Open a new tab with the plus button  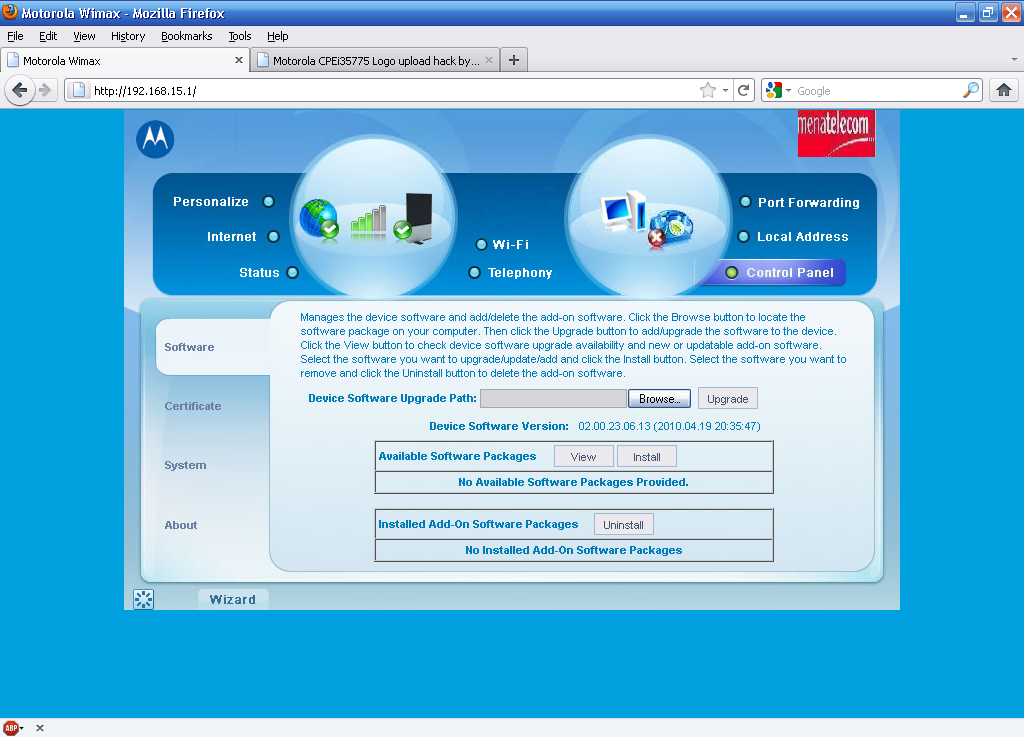[514, 60]
